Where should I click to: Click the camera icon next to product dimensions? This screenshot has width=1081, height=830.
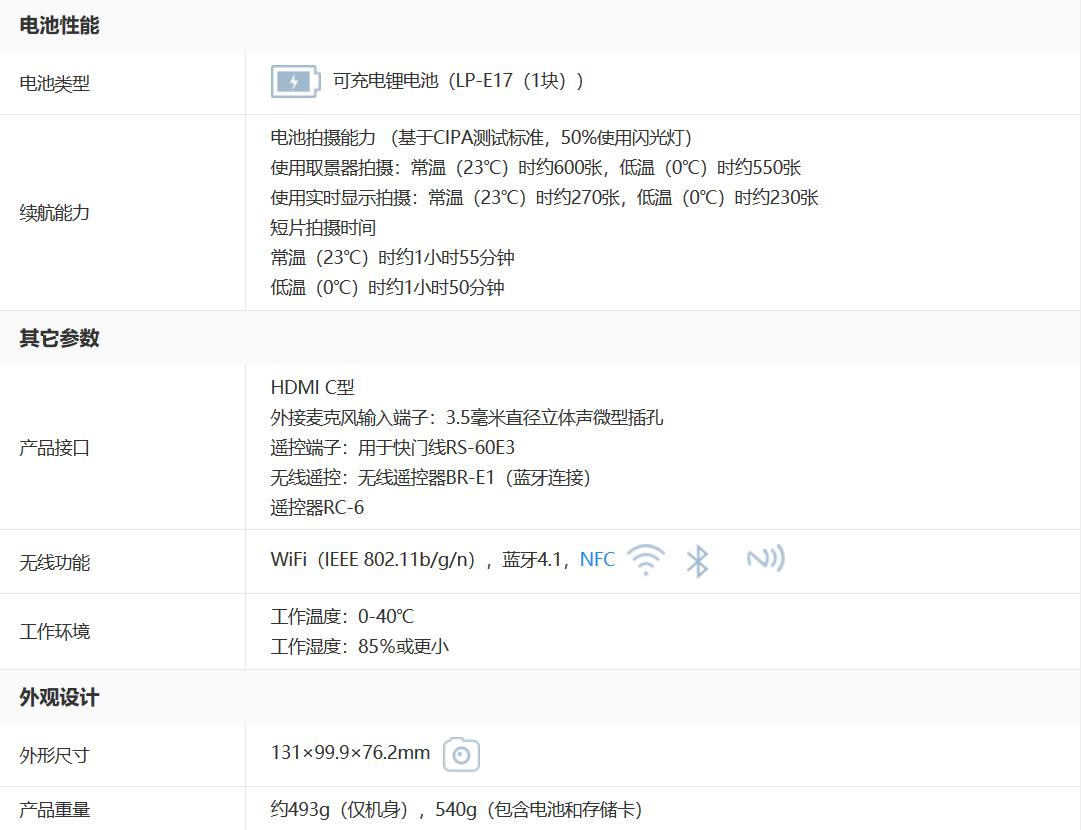click(x=462, y=754)
